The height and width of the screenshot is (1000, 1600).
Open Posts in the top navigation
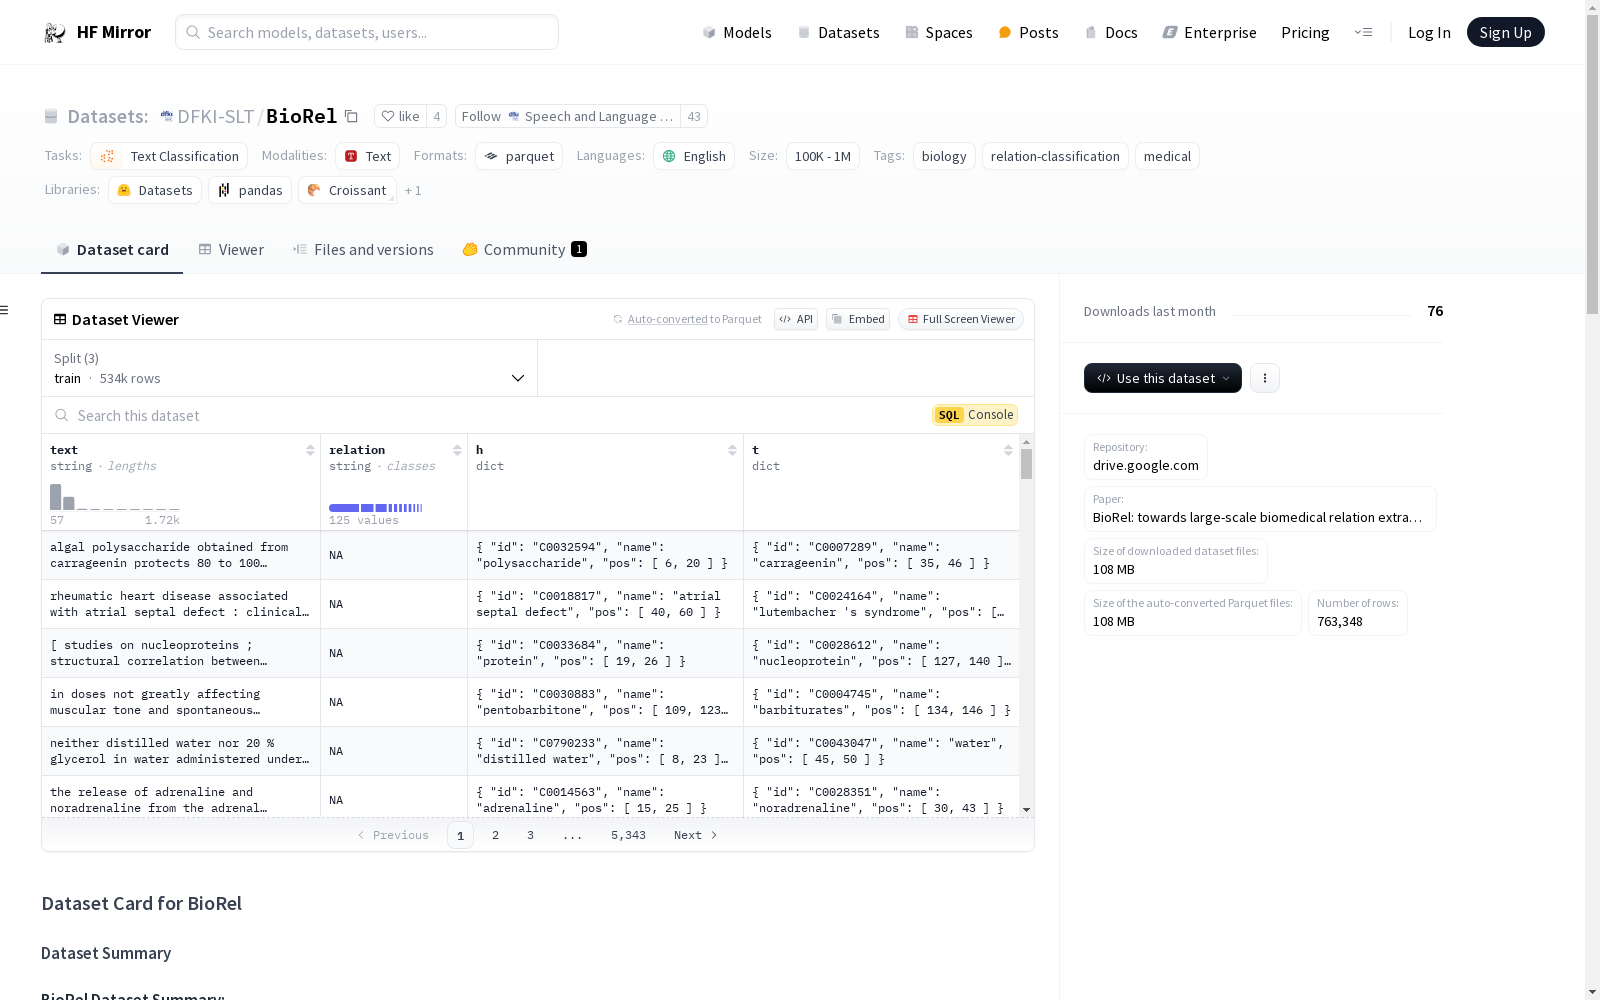coord(1028,32)
